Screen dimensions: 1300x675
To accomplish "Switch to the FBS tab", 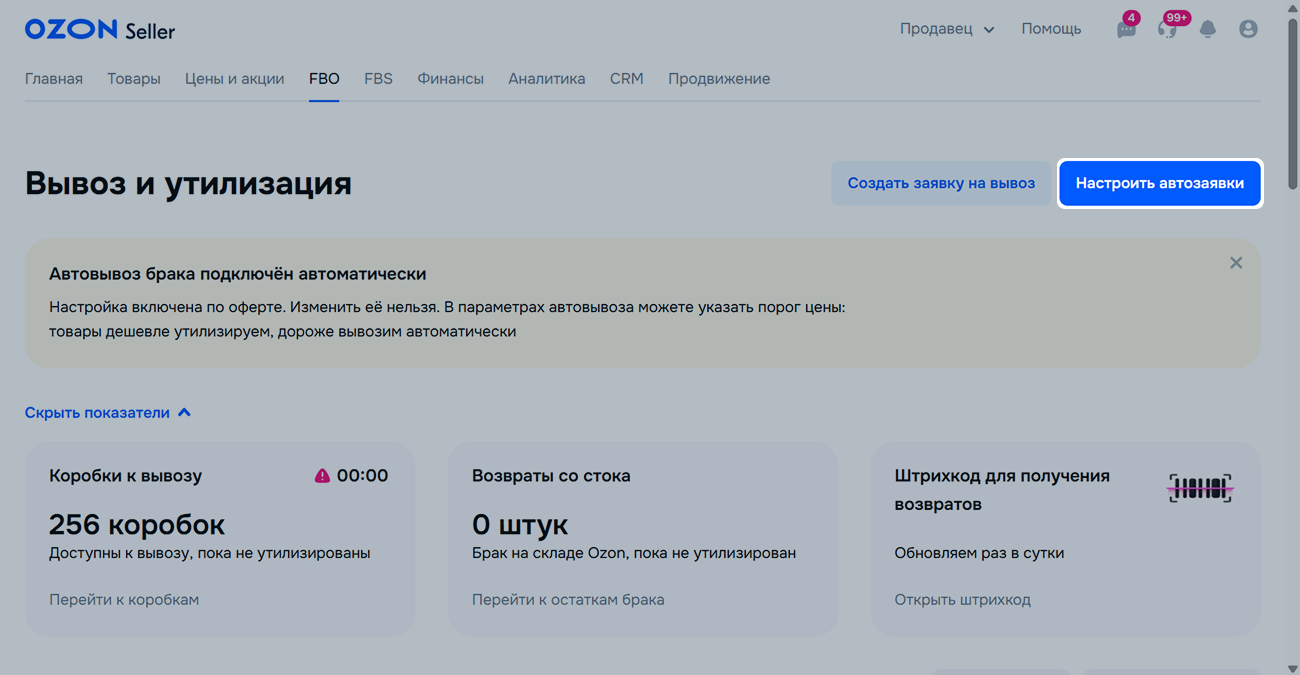I will click(378, 79).
